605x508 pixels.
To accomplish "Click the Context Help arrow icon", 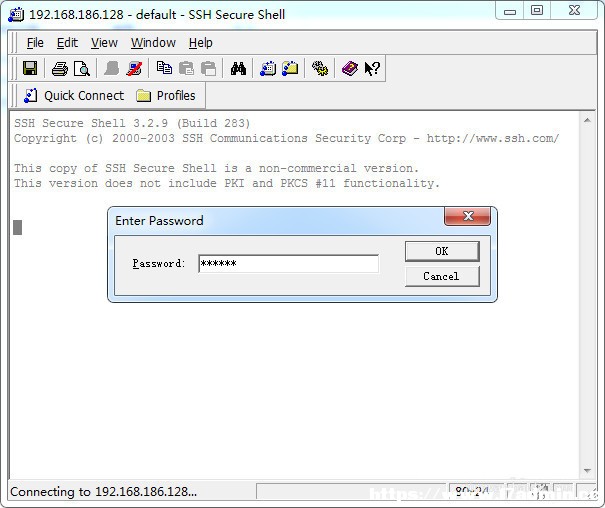I will point(372,69).
